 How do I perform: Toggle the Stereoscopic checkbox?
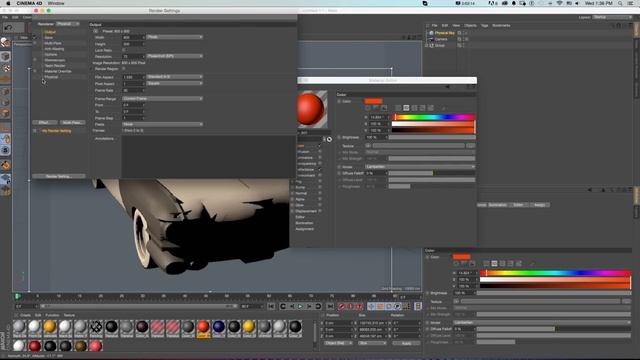click(x=35, y=60)
